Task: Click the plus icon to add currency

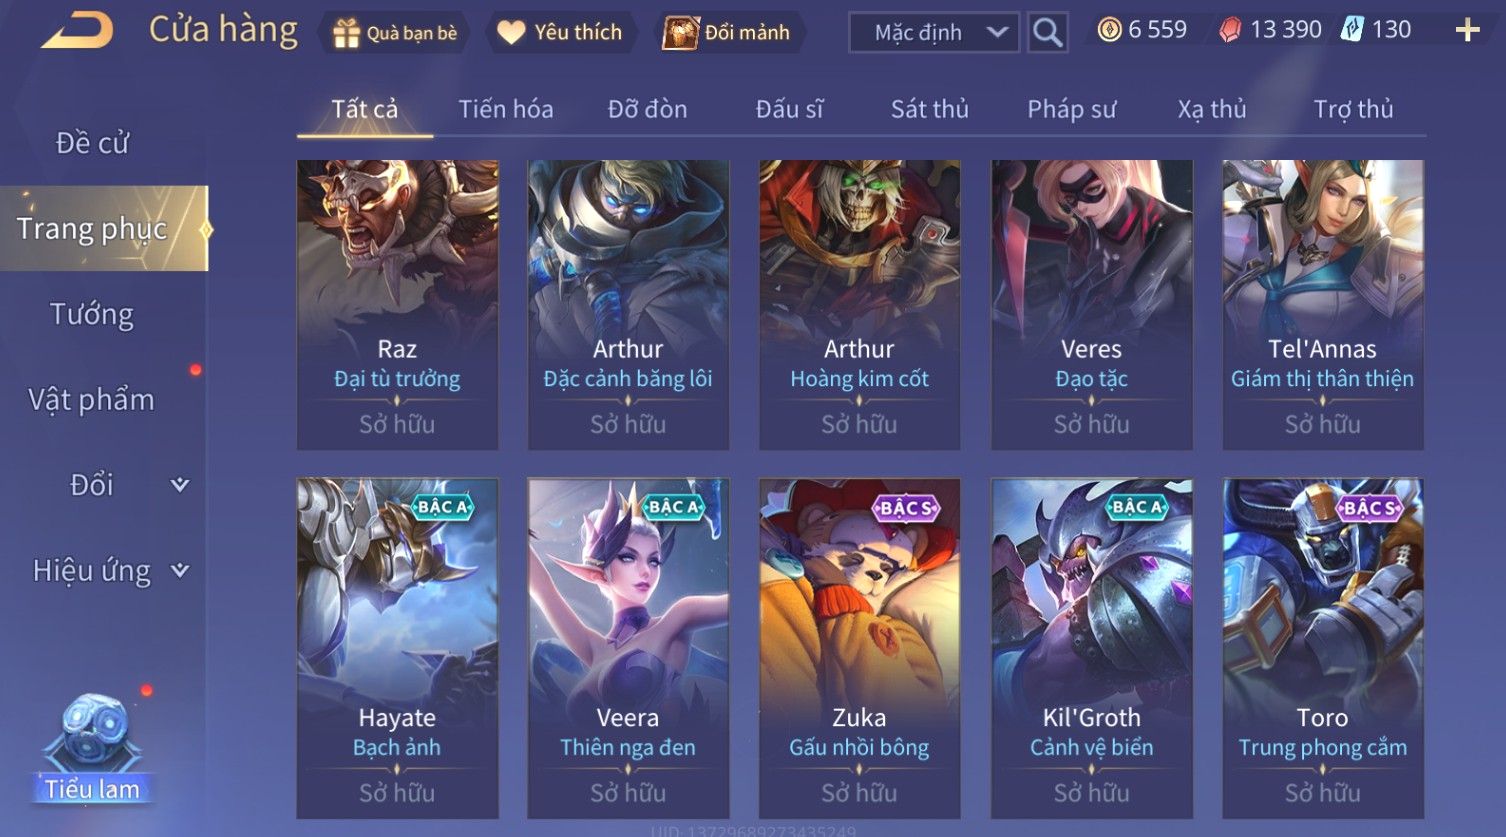Action: [x=1467, y=31]
